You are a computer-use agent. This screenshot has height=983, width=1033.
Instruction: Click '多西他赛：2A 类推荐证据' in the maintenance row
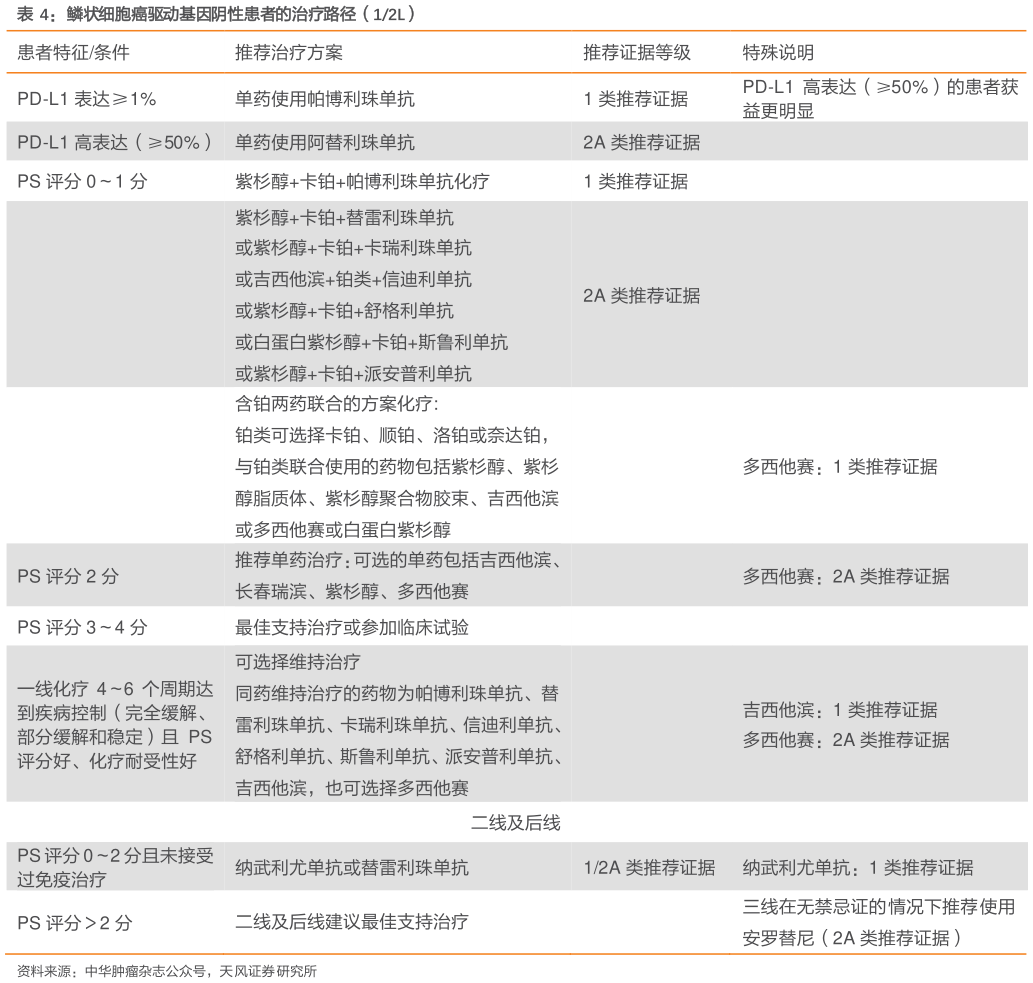(846, 741)
